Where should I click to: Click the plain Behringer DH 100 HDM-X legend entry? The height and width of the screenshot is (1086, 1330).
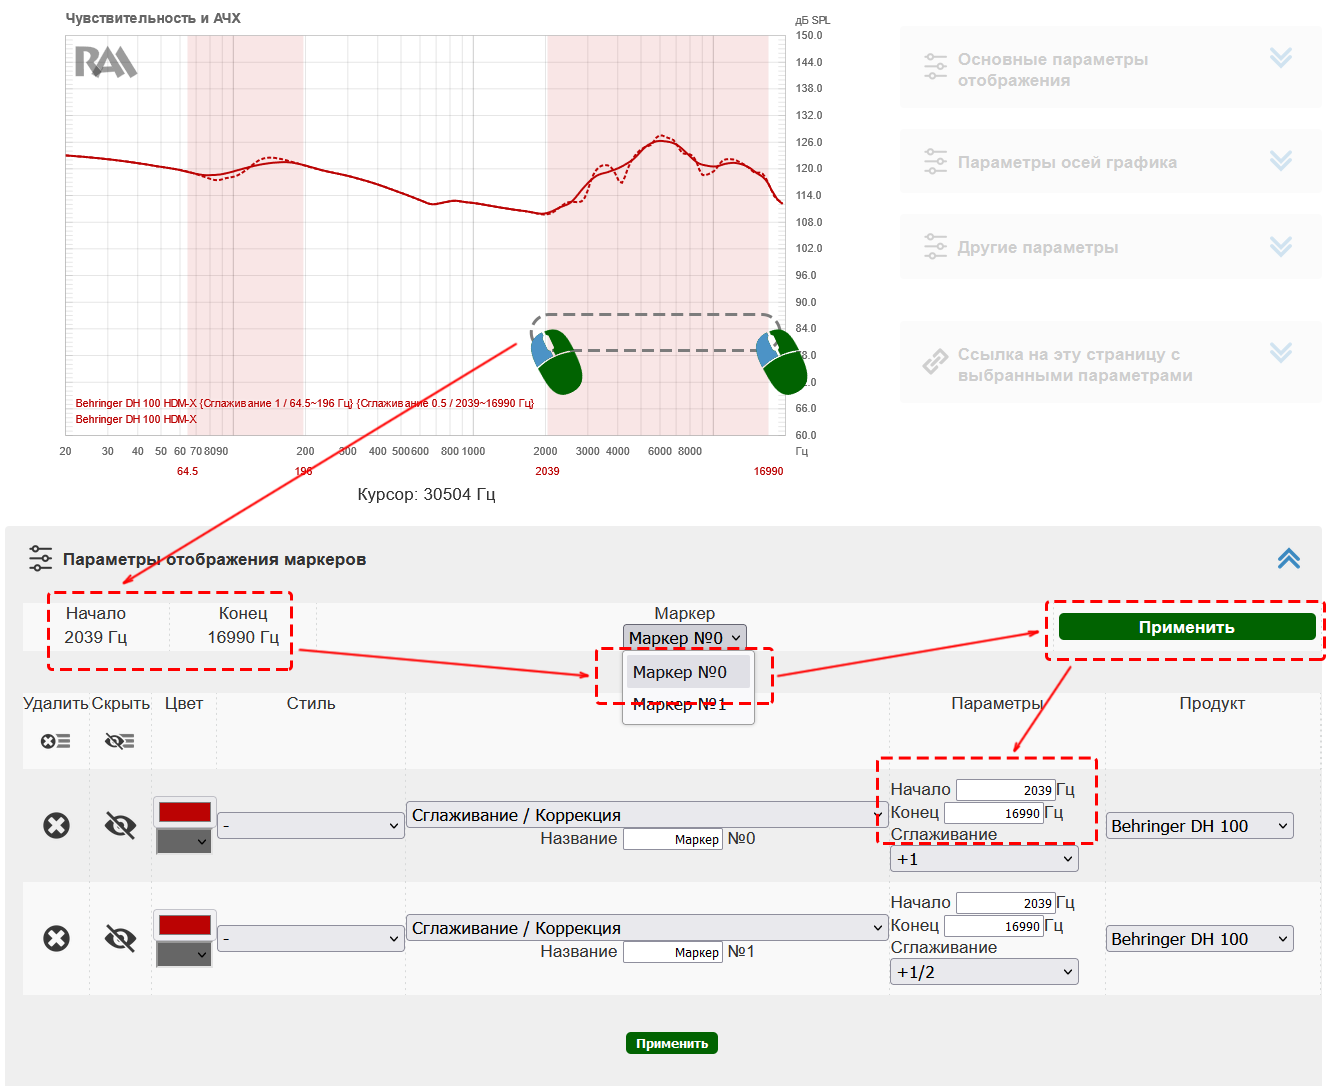[136, 419]
